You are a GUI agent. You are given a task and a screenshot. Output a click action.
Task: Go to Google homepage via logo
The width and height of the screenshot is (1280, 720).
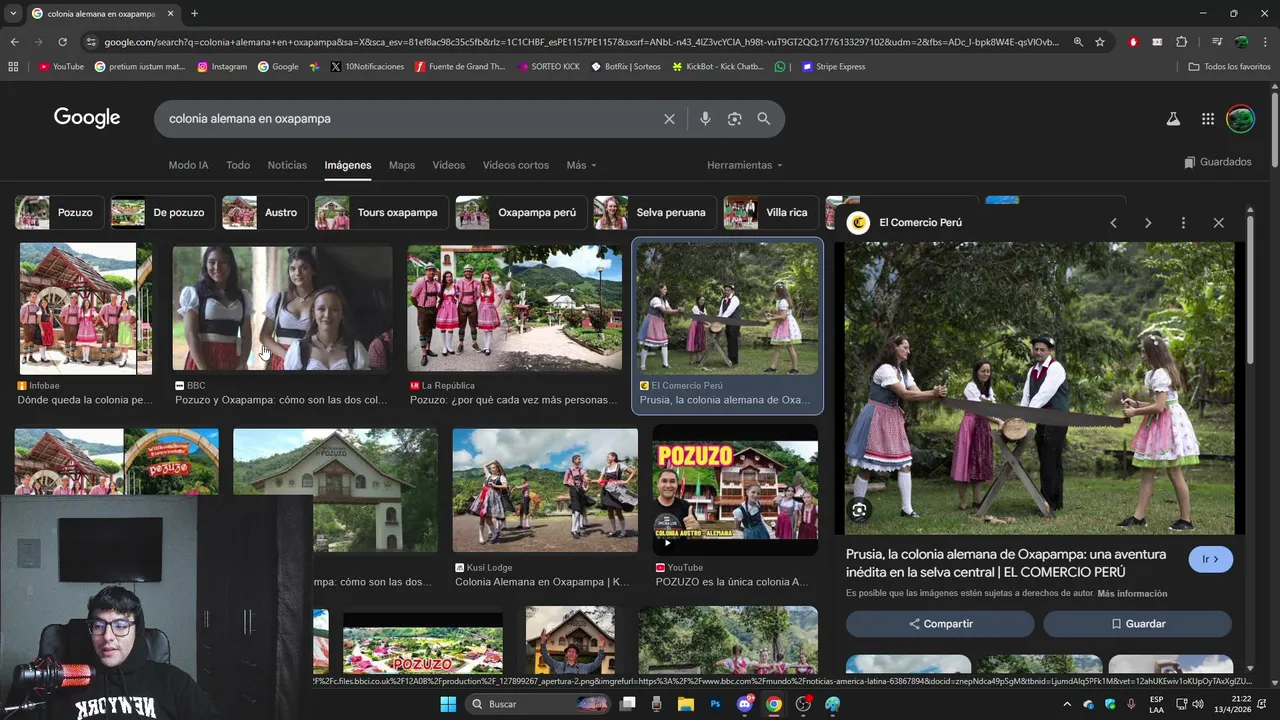(87, 118)
